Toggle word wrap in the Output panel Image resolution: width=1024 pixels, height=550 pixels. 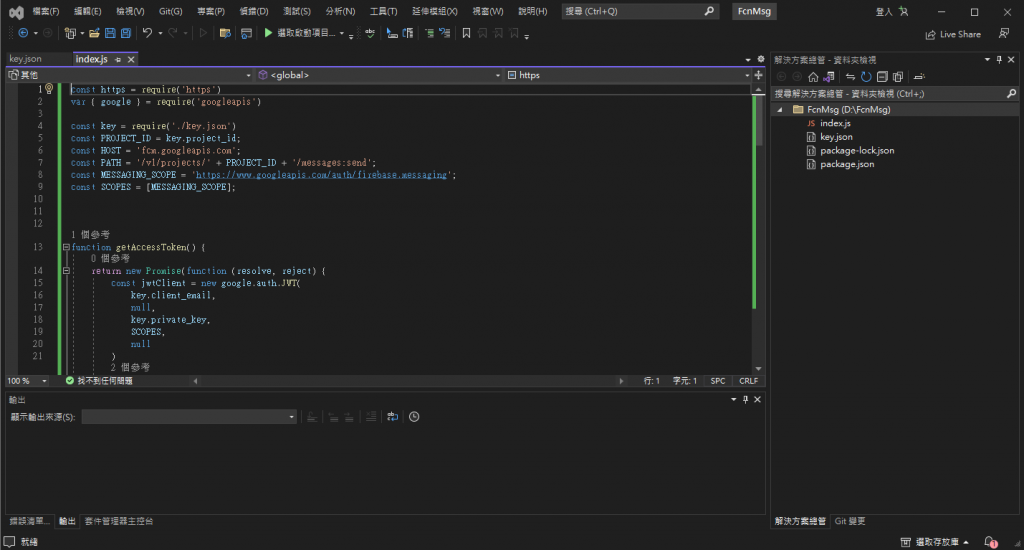coord(392,417)
